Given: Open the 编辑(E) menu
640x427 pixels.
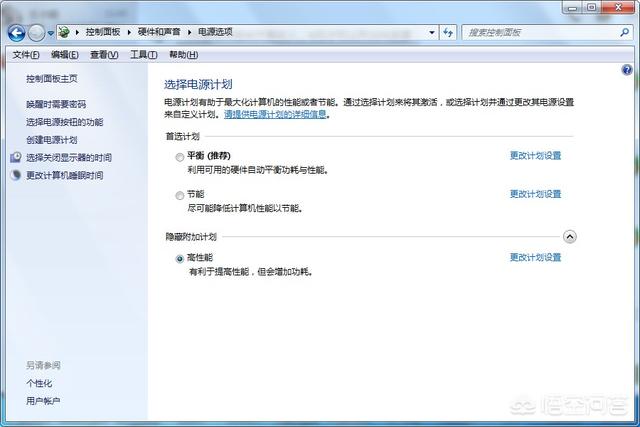Looking at the screenshot, I should pyautogui.click(x=65, y=55).
